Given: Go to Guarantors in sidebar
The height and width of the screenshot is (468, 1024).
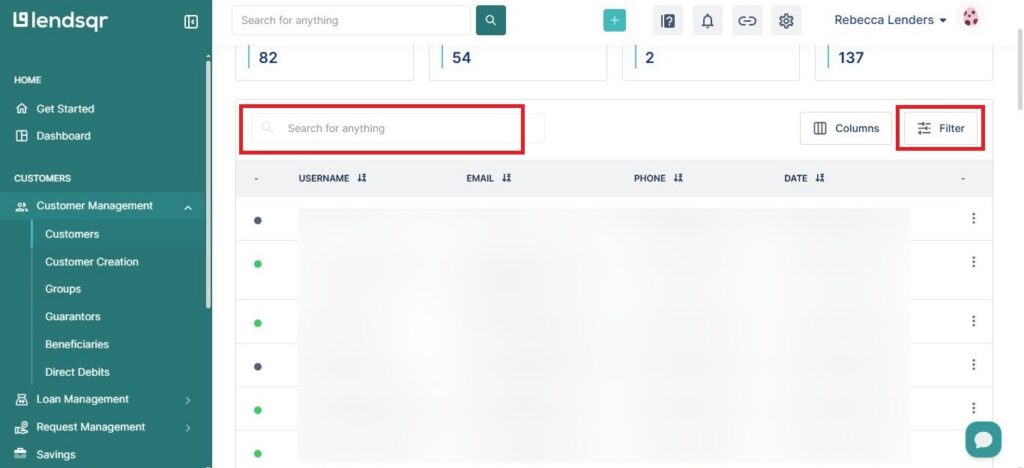Looking at the screenshot, I should (72, 316).
